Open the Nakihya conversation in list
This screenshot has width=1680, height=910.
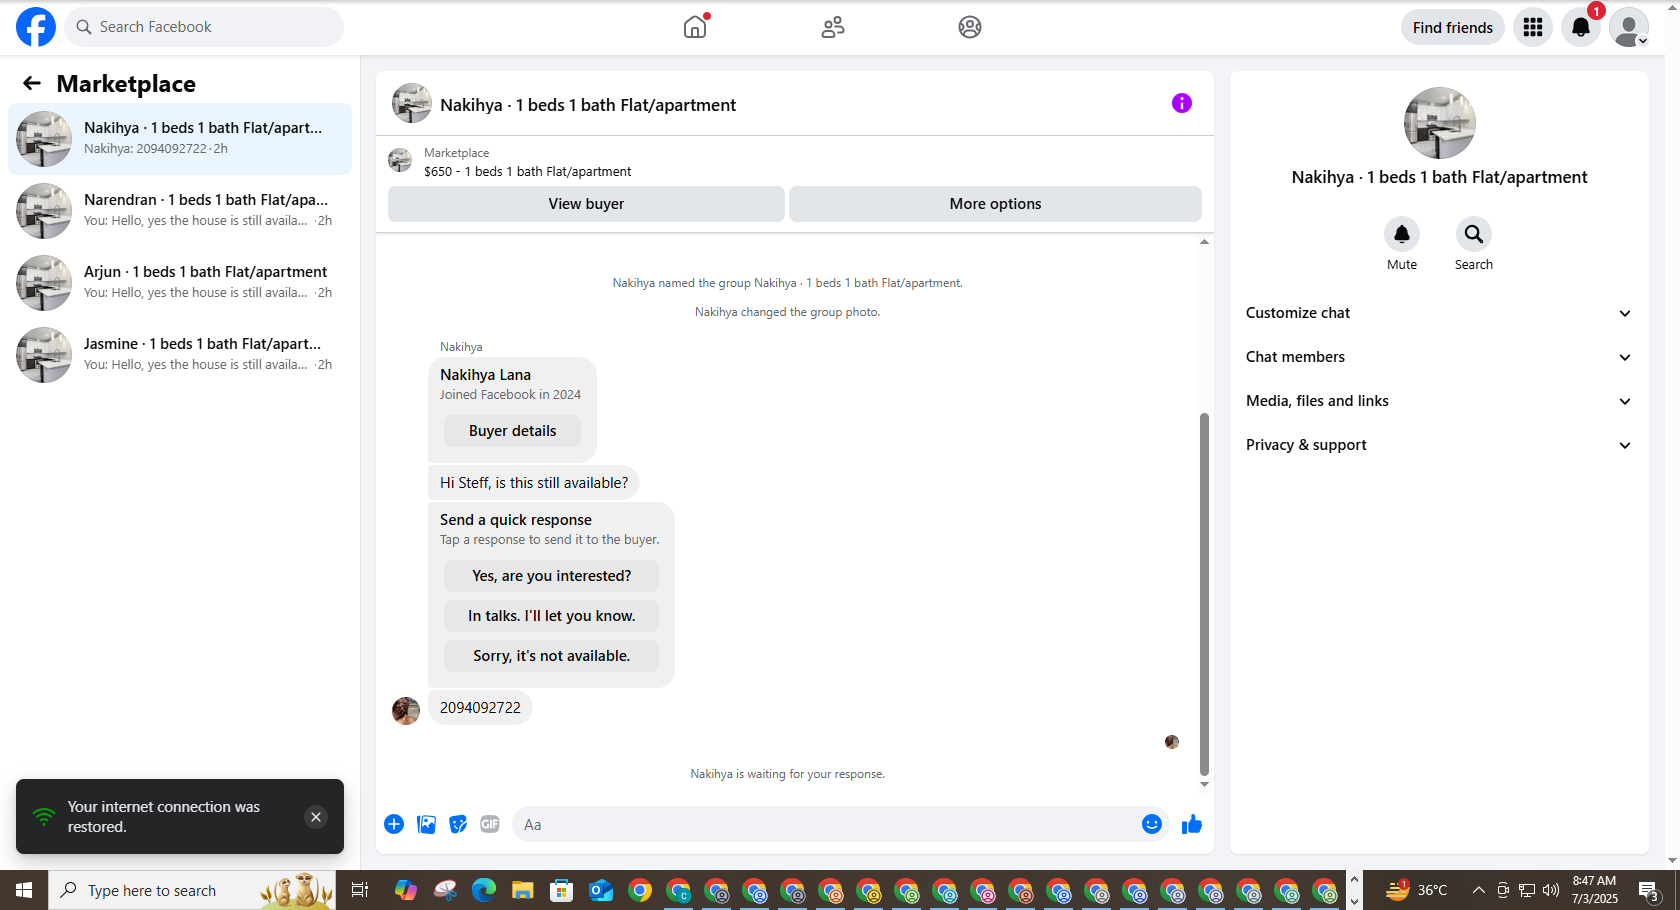coord(180,139)
